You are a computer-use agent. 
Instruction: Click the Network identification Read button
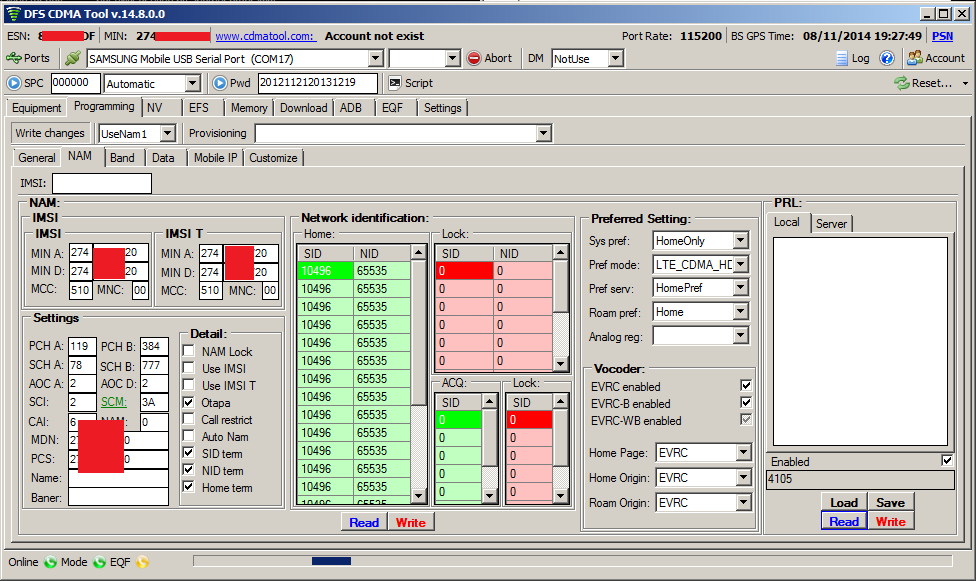pos(364,522)
